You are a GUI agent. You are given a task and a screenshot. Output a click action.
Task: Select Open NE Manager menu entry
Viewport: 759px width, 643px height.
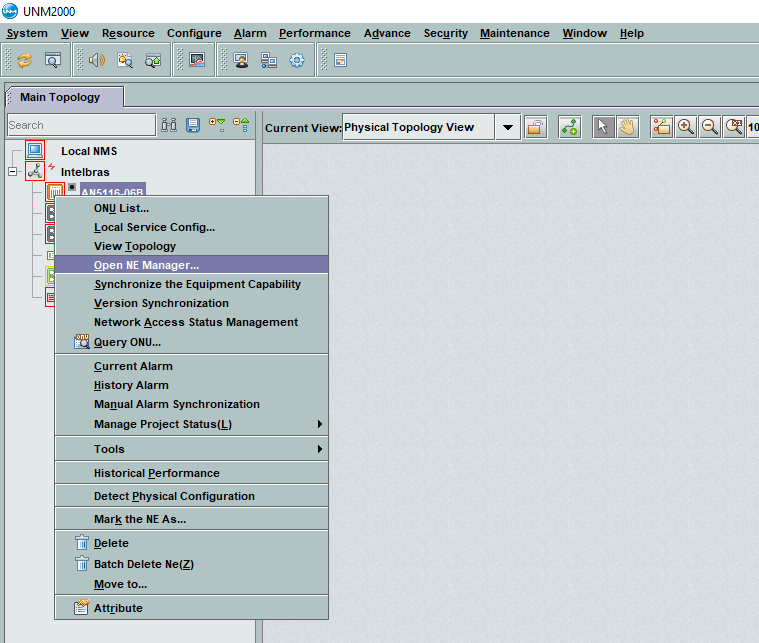click(192, 265)
